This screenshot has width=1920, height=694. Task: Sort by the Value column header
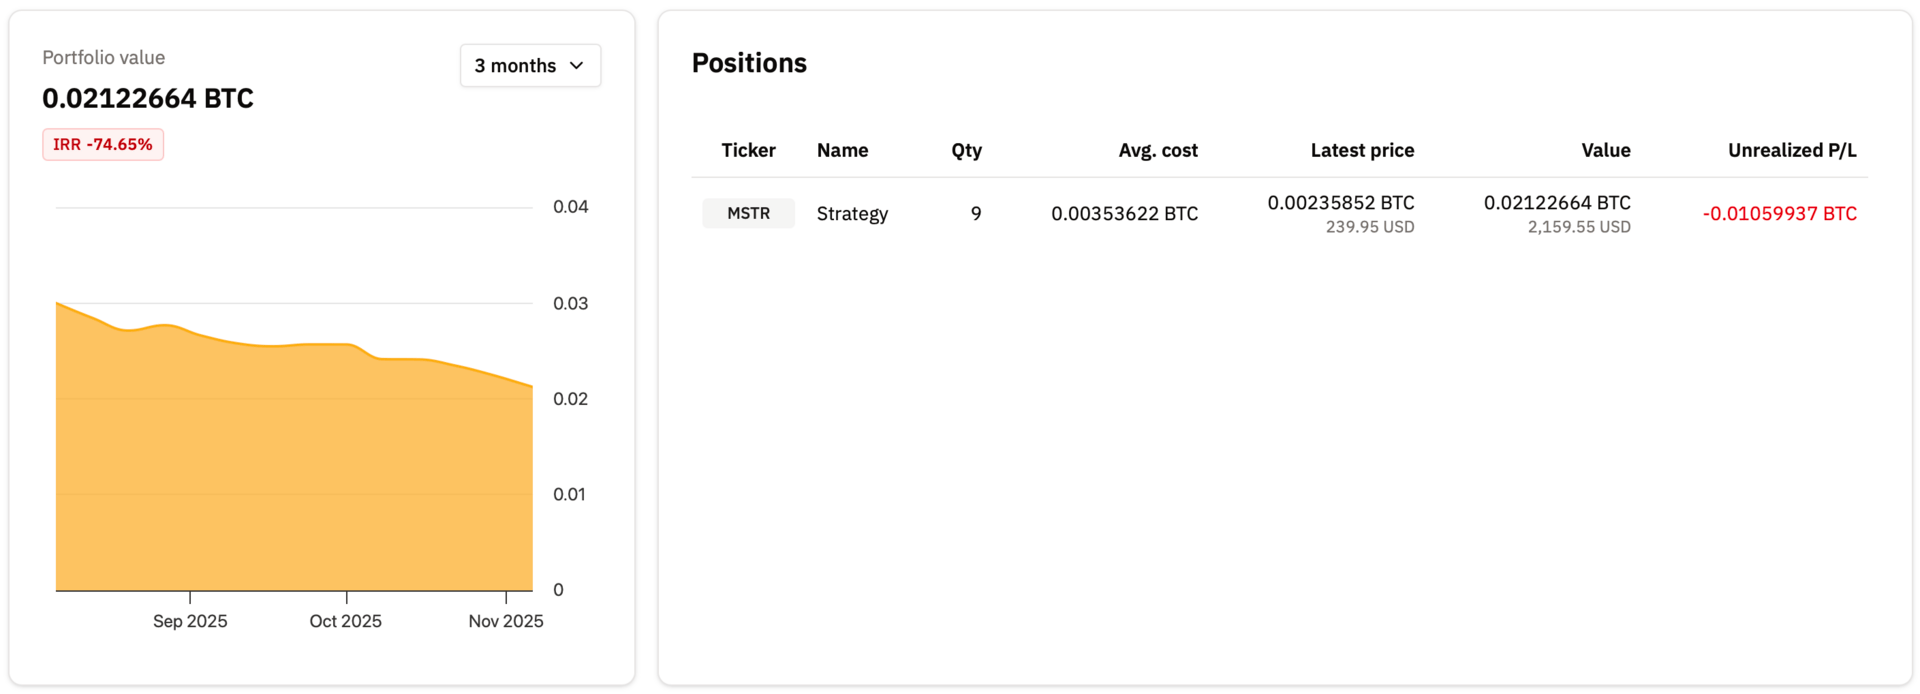click(x=1605, y=150)
